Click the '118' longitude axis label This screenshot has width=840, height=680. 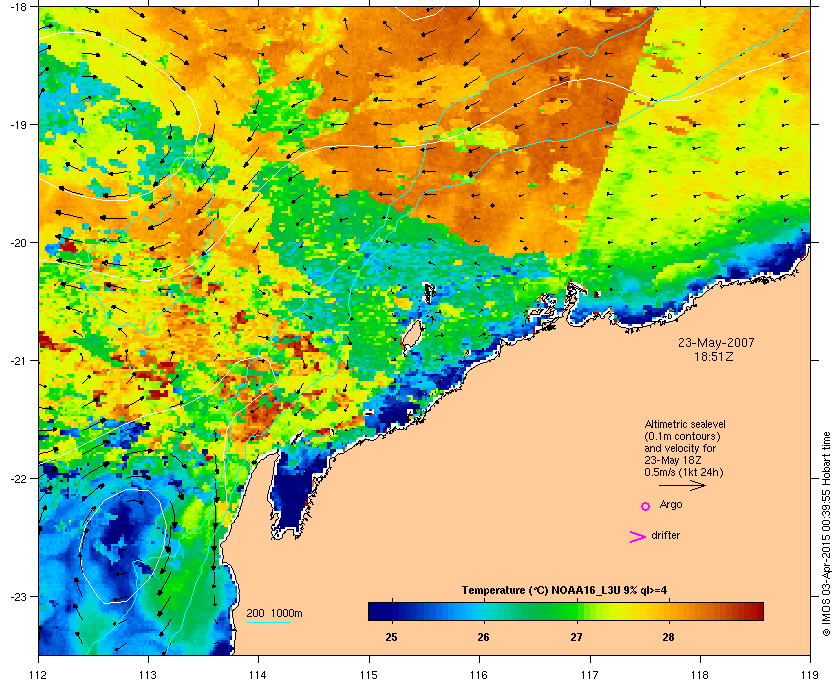point(700,674)
